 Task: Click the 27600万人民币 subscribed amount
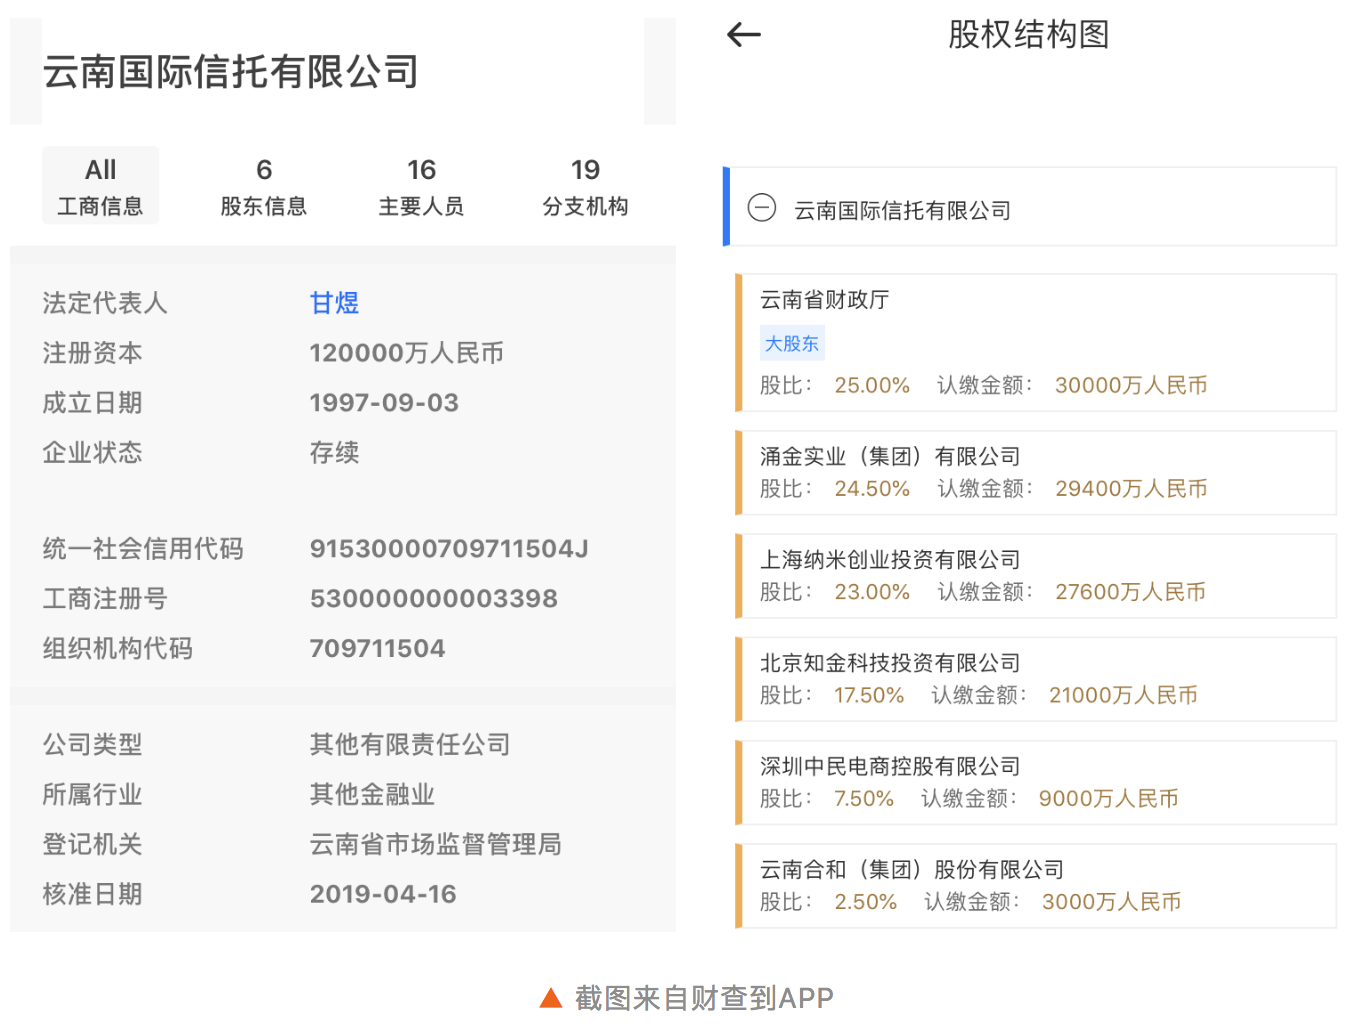[x=1130, y=592]
